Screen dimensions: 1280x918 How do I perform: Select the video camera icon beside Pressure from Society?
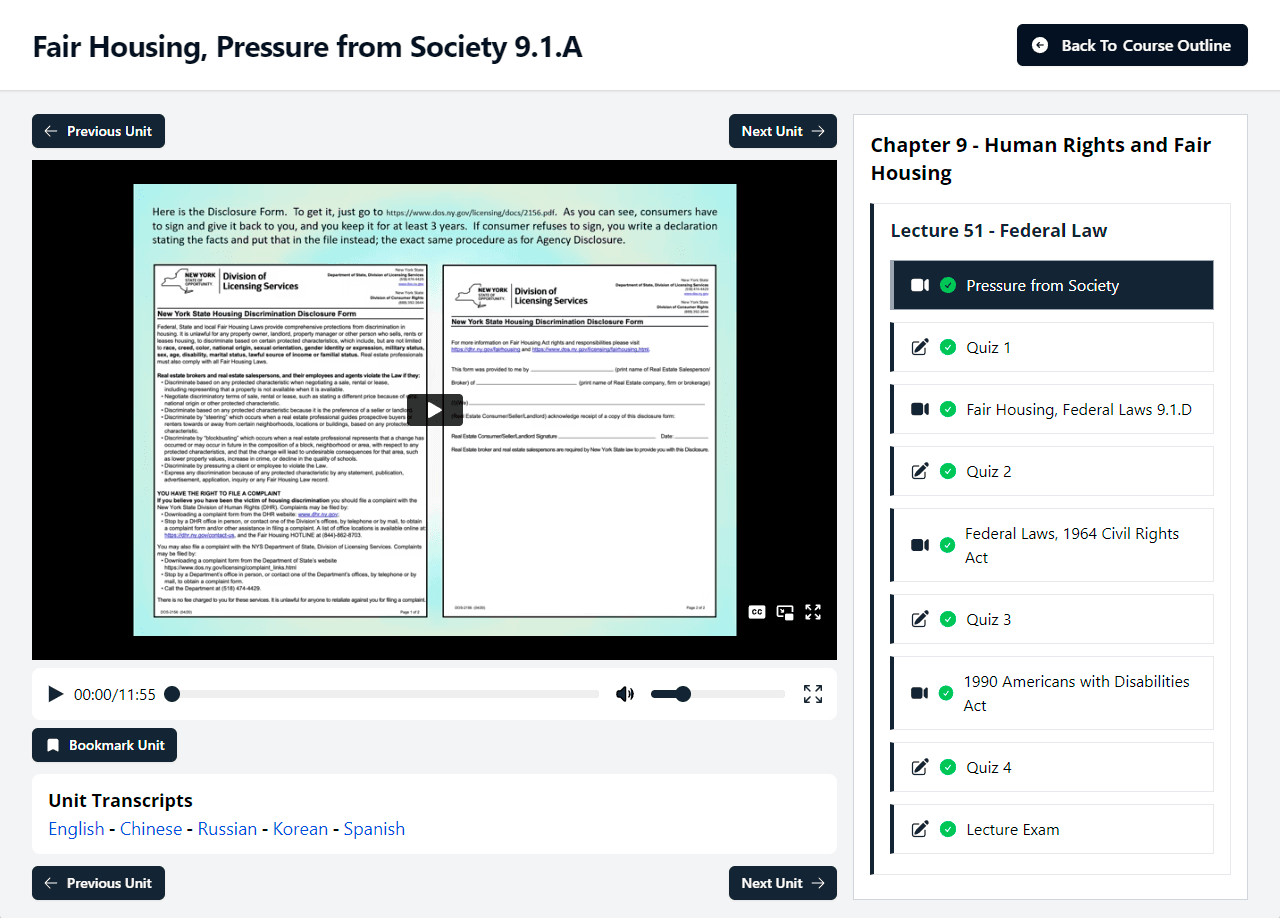coord(920,285)
